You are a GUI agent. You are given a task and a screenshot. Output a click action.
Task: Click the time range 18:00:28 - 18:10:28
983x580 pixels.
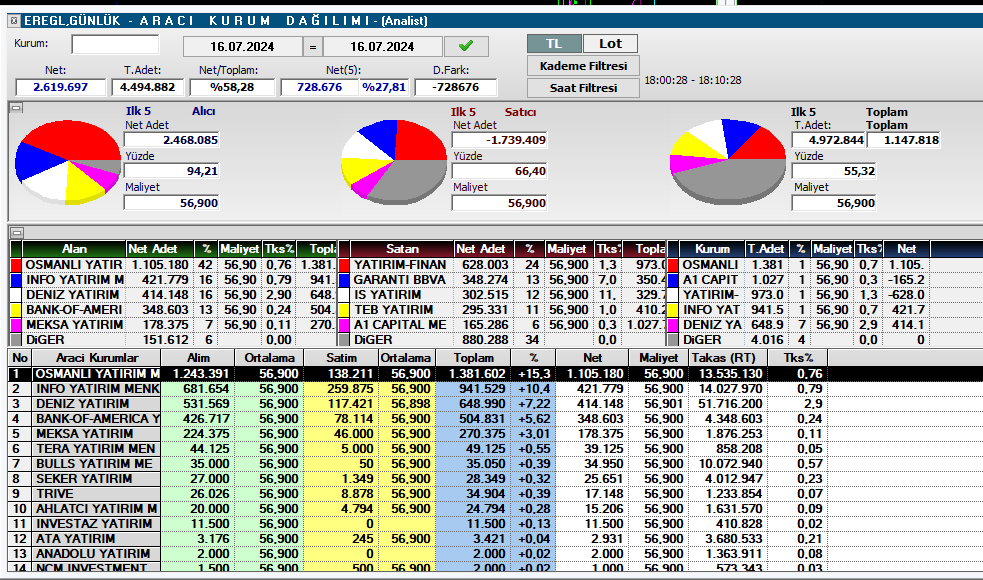[x=693, y=80]
